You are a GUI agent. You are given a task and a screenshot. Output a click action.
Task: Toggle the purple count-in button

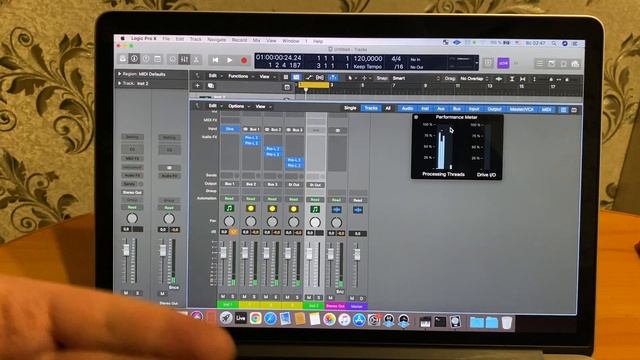point(503,63)
